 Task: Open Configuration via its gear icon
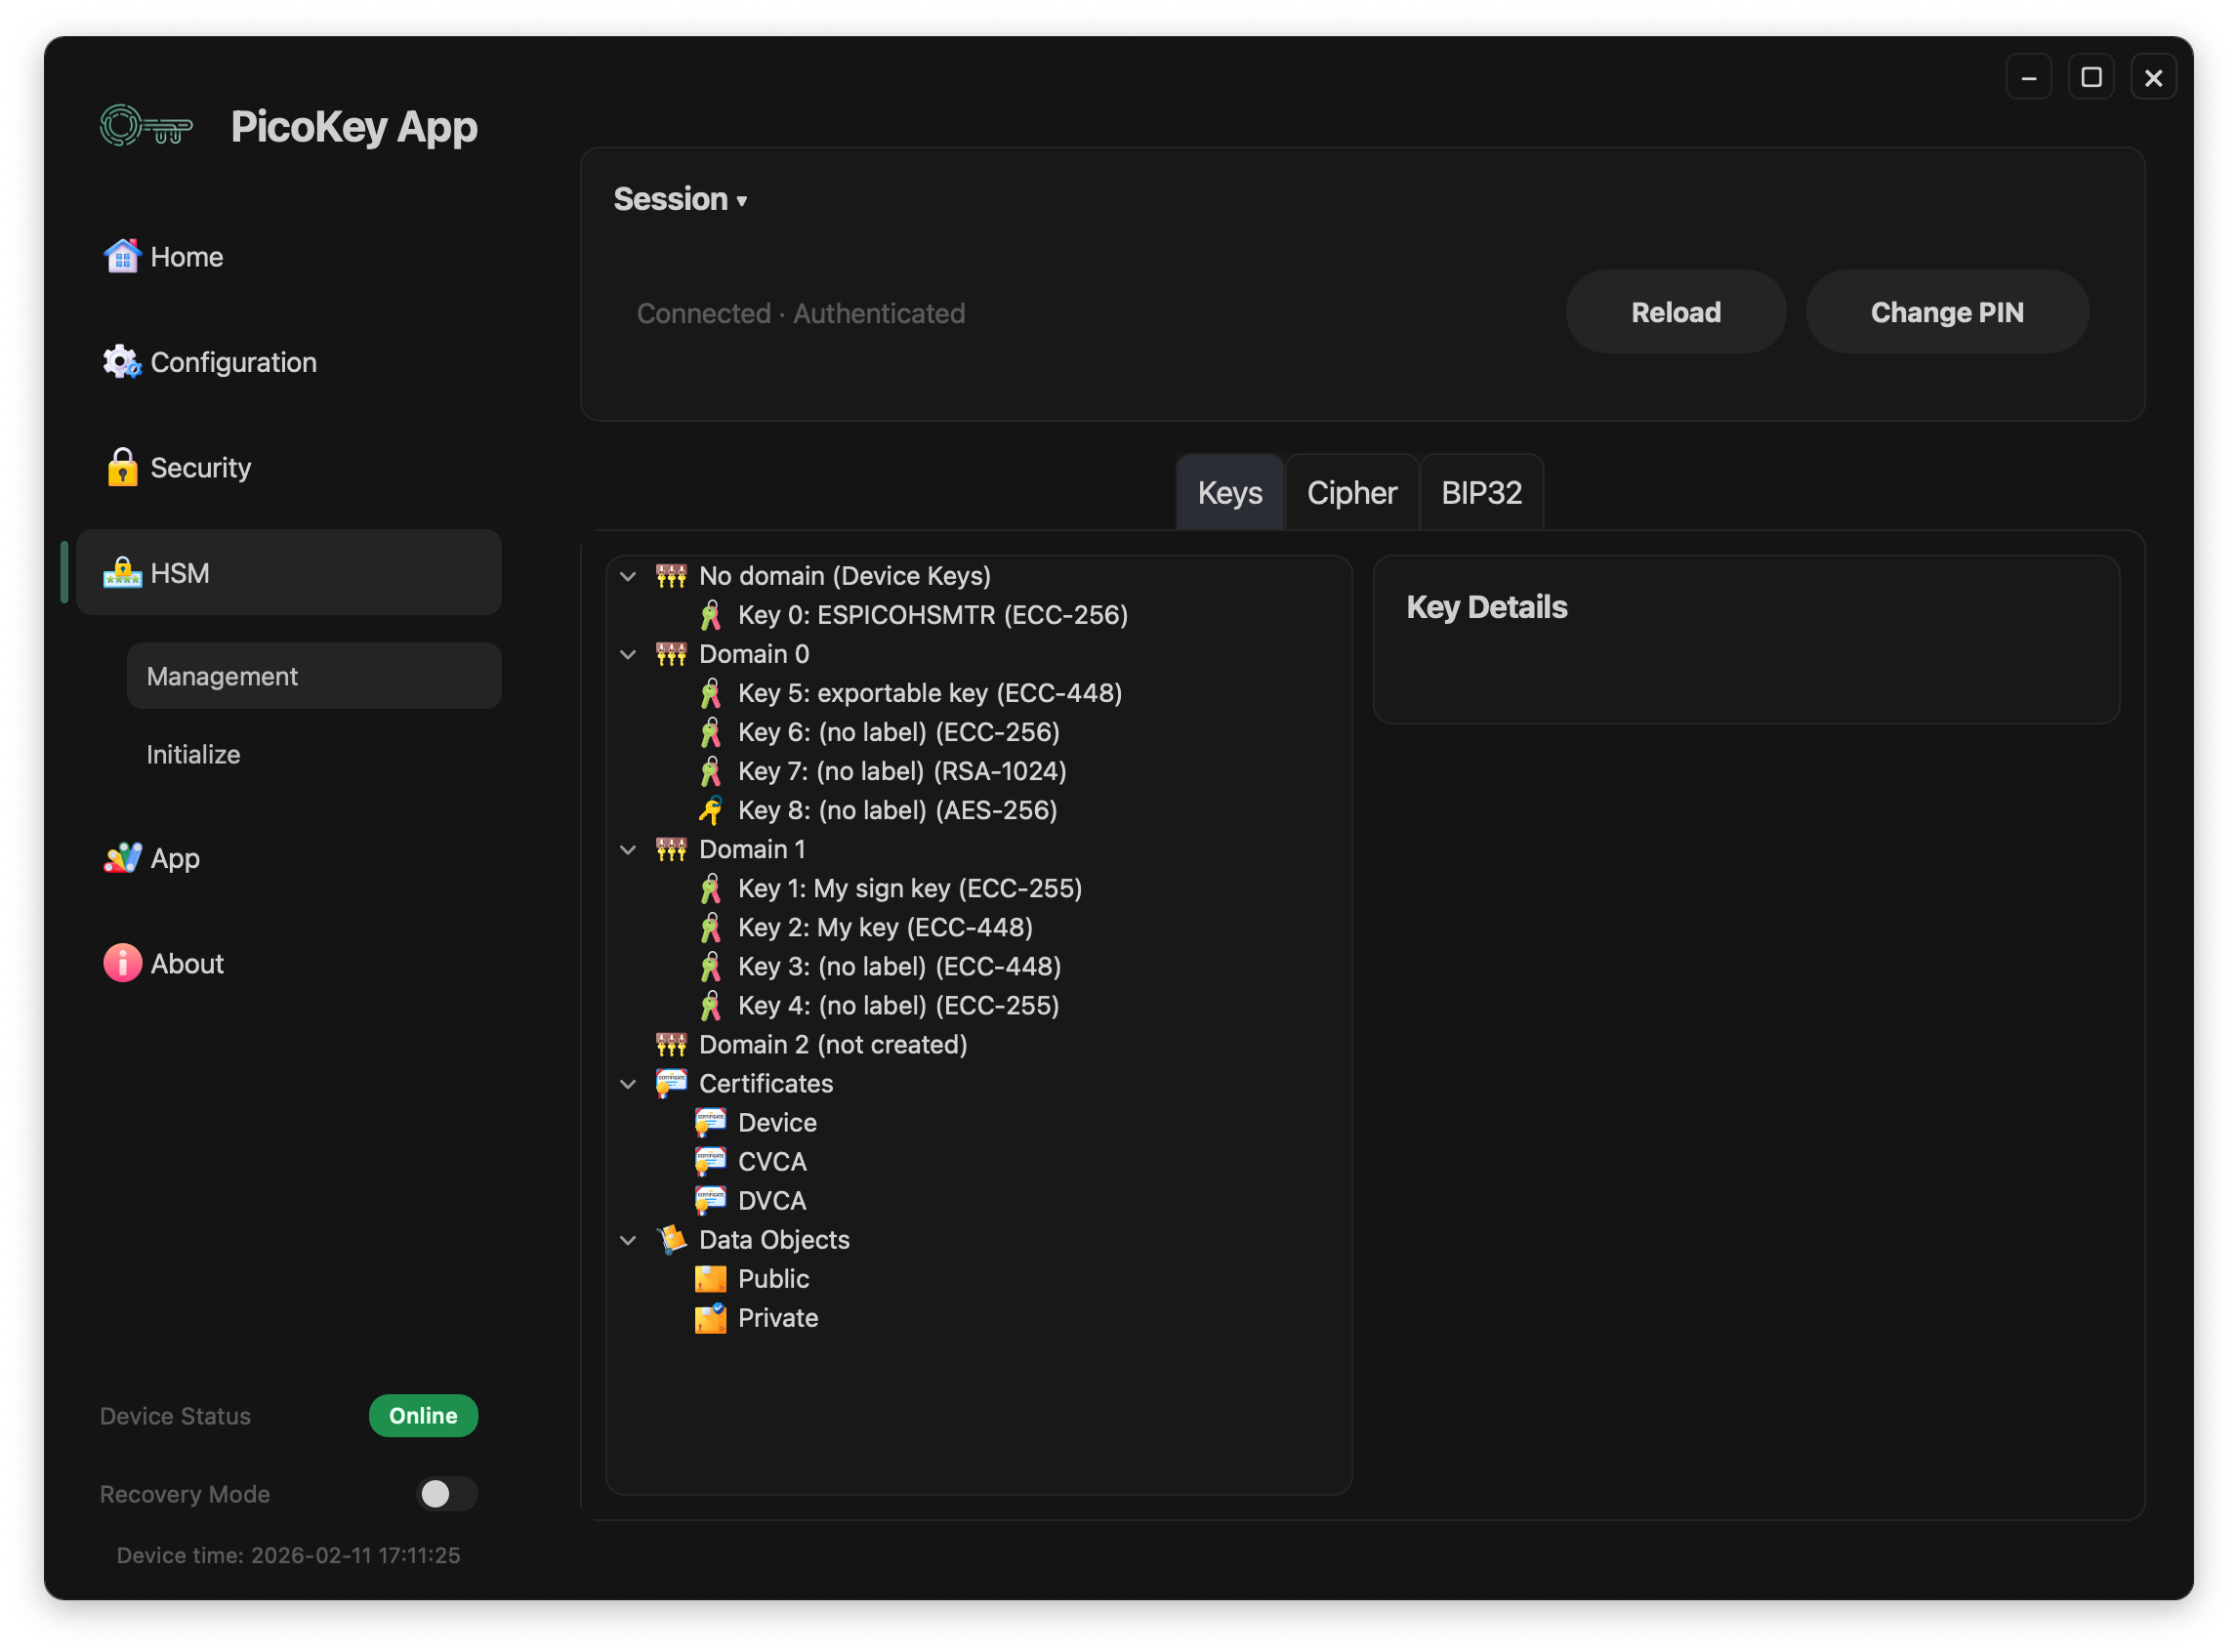[x=122, y=362]
